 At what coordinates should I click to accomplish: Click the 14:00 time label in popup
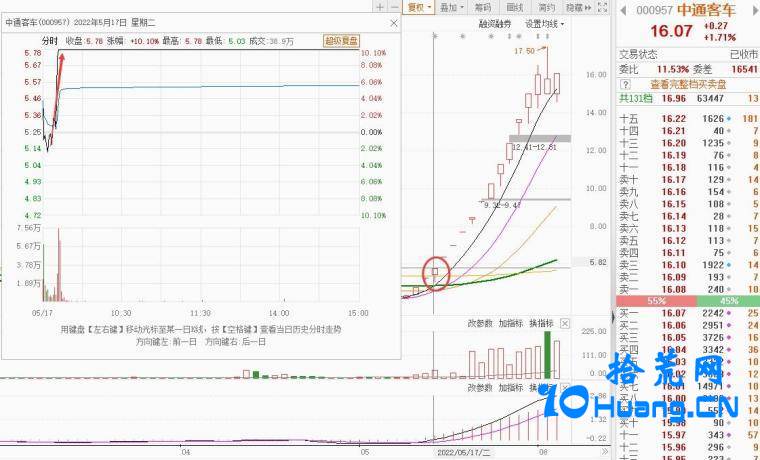point(279,314)
